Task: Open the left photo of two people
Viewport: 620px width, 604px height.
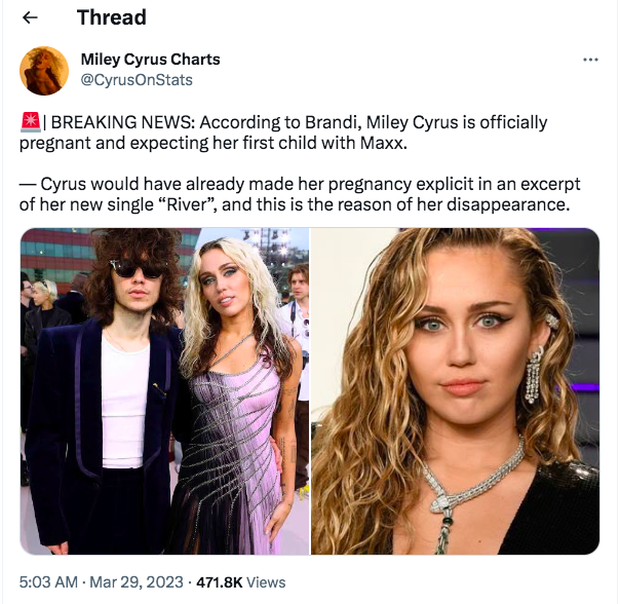Action: tap(164, 391)
